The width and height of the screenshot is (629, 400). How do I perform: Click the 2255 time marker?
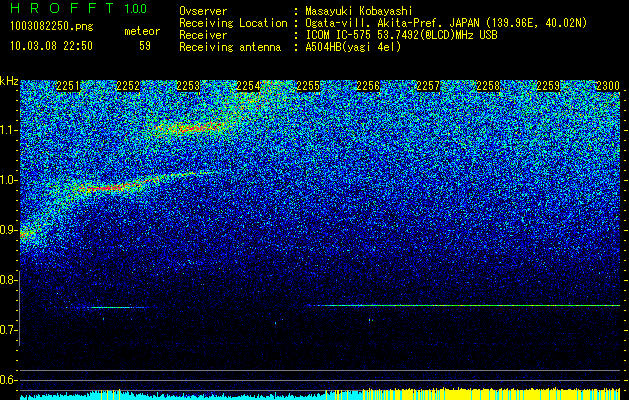pos(308,86)
